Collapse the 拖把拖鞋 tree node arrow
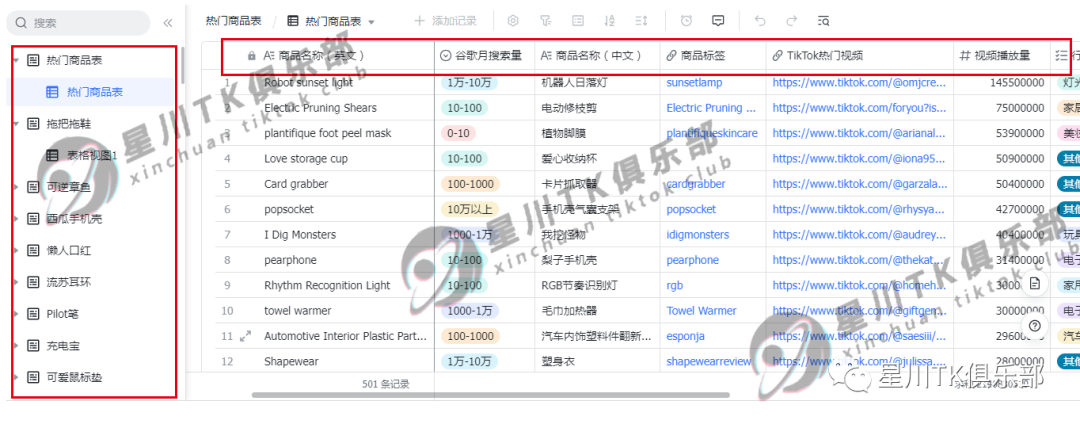The width and height of the screenshot is (1080, 424). (16, 124)
